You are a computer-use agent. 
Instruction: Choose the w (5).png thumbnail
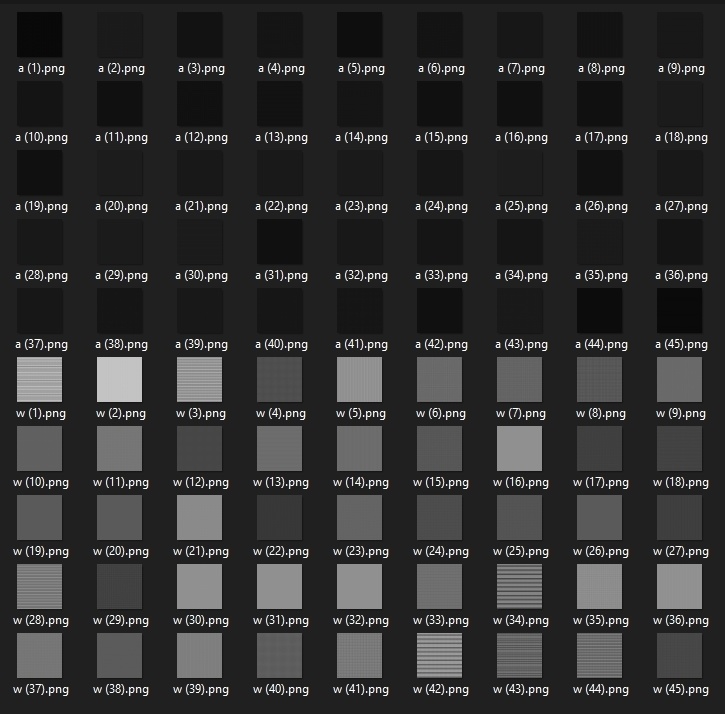click(359, 379)
